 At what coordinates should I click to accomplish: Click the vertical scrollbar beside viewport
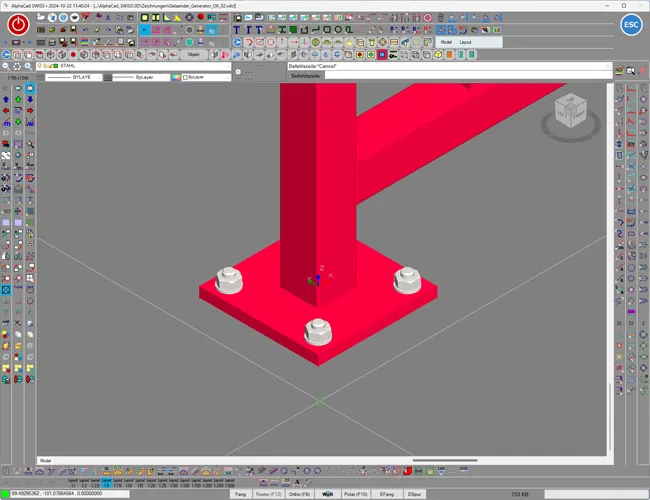click(x=610, y=417)
